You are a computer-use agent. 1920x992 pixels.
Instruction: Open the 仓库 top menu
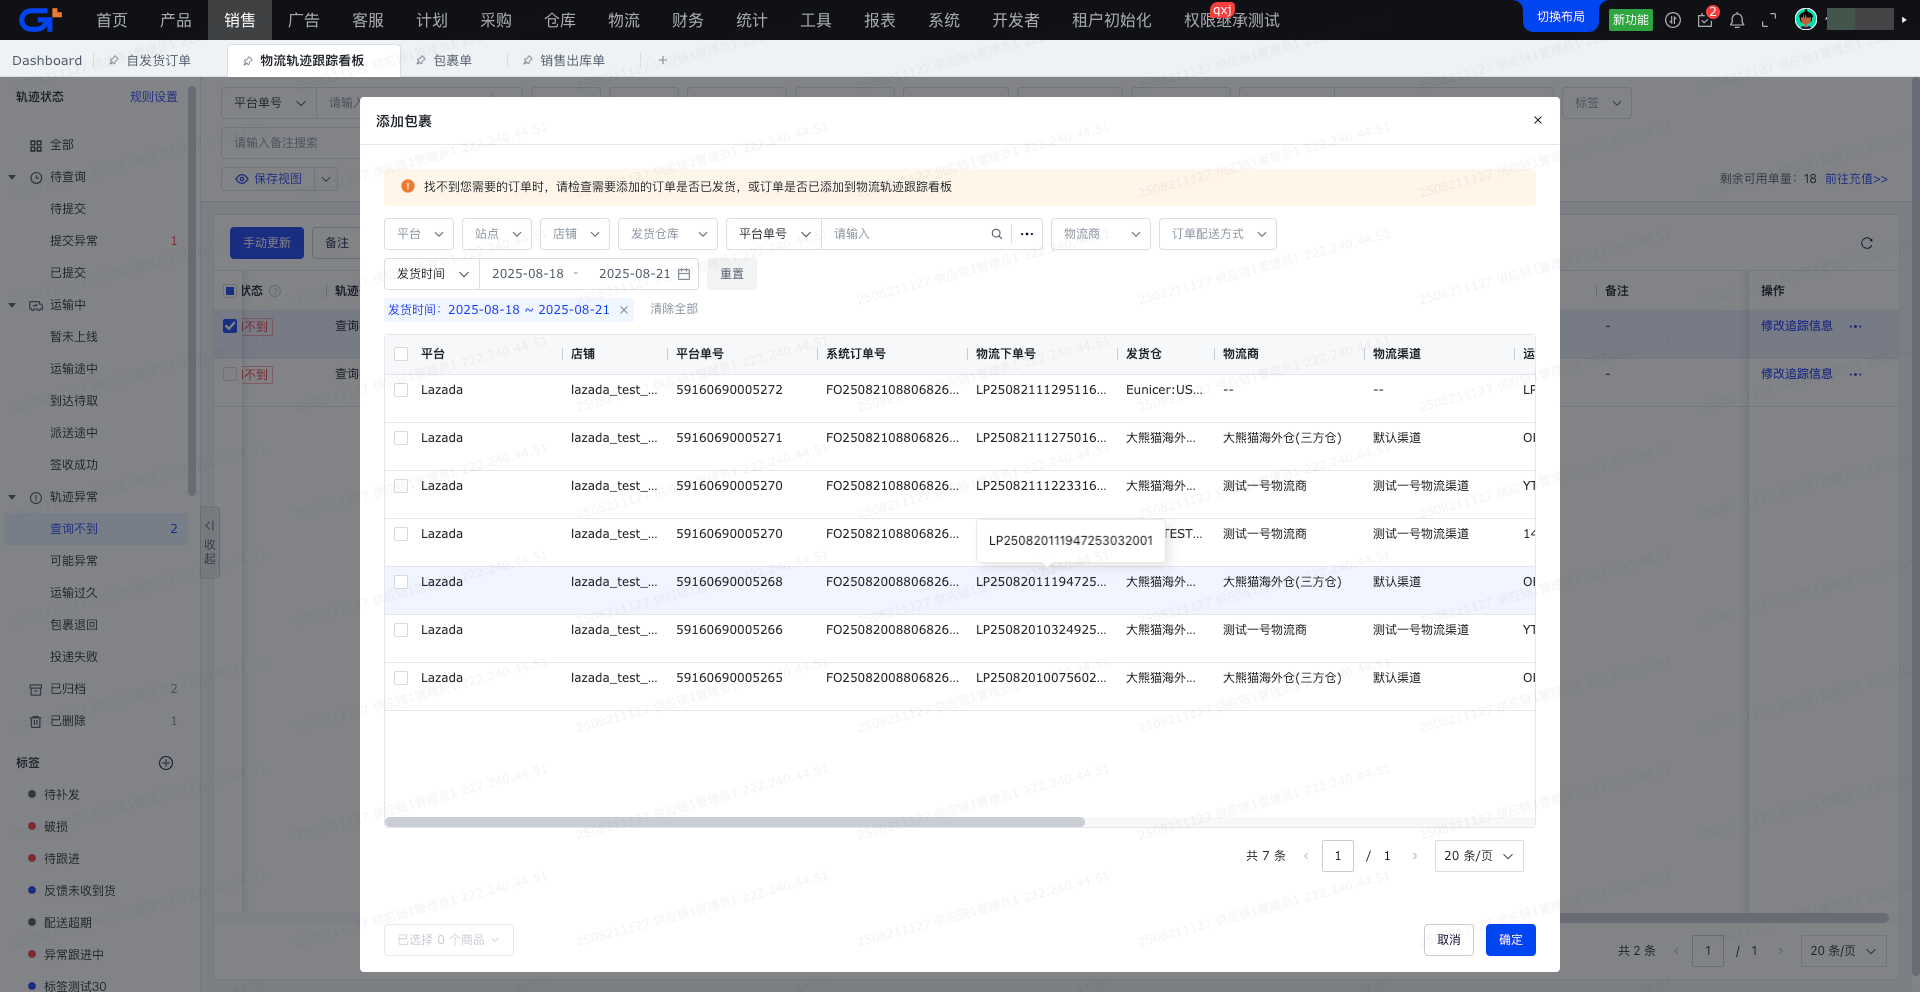coord(560,20)
